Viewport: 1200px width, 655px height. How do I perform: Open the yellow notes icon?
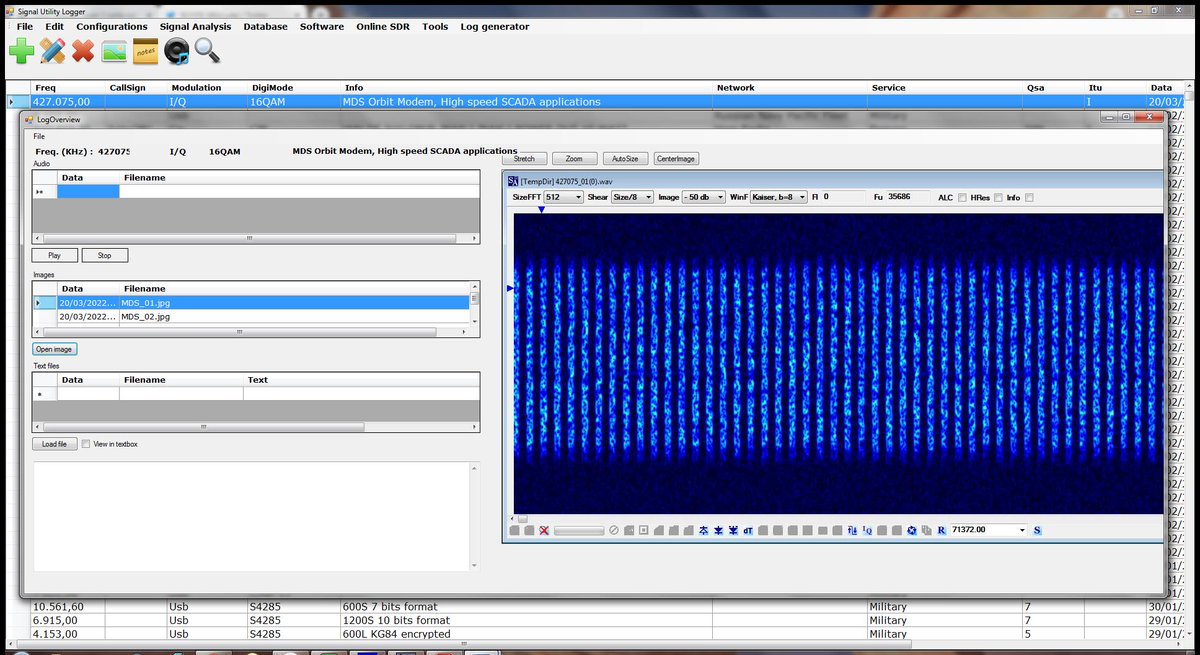click(145, 51)
